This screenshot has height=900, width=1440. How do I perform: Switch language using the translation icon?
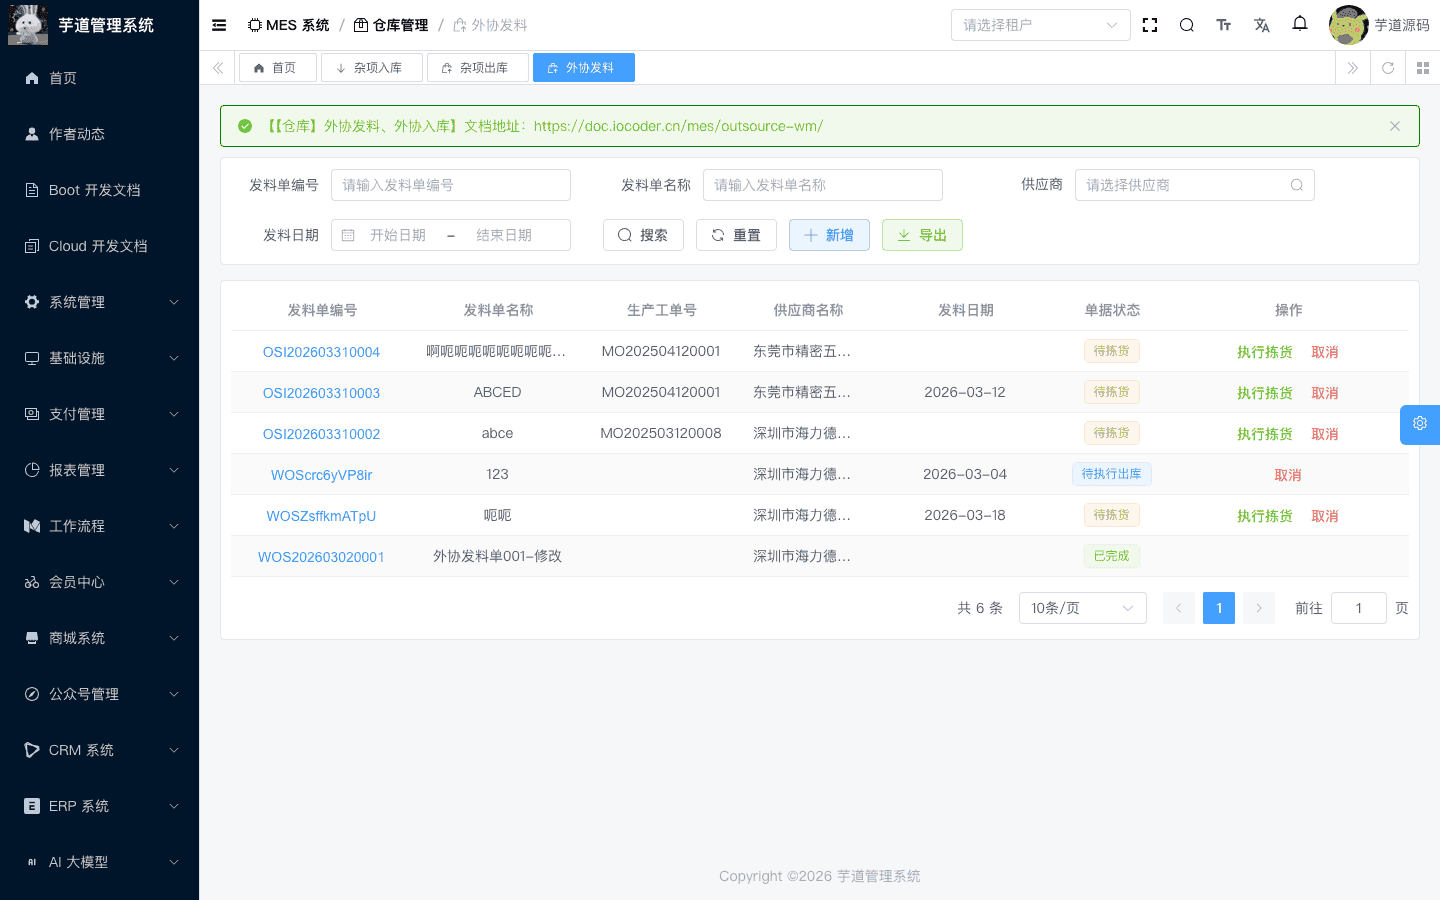[1262, 24]
